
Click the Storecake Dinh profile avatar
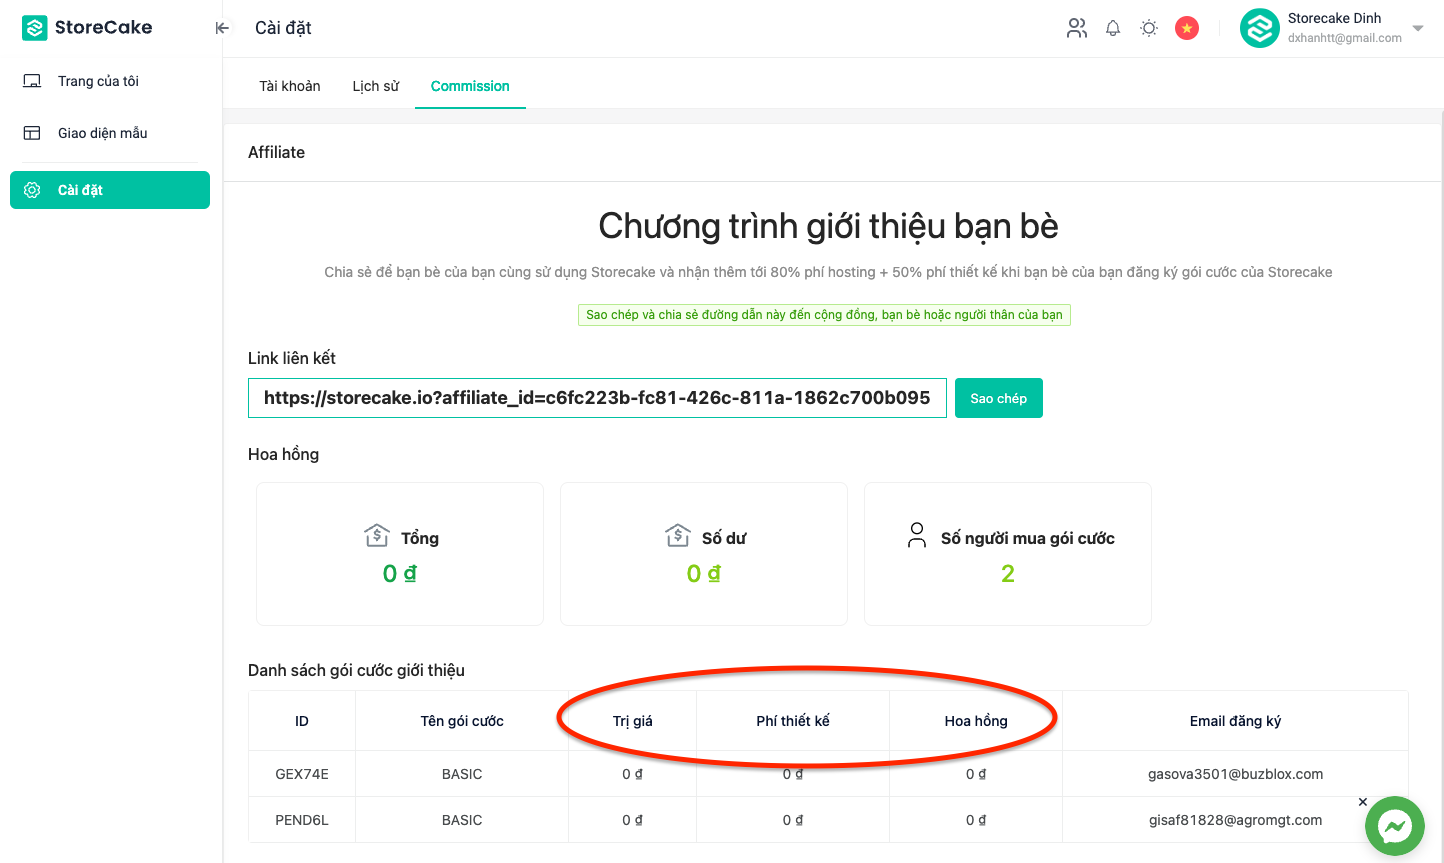pyautogui.click(x=1259, y=28)
